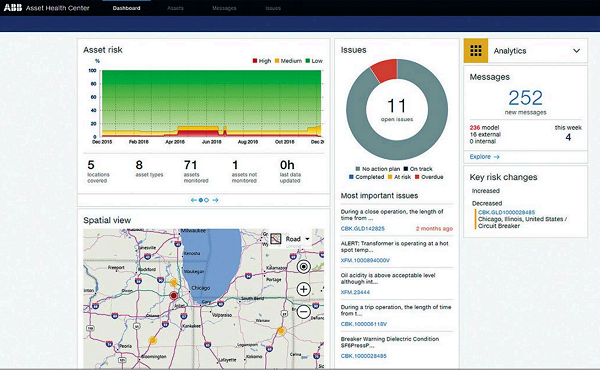Select the first carousel page dot

coord(201,200)
